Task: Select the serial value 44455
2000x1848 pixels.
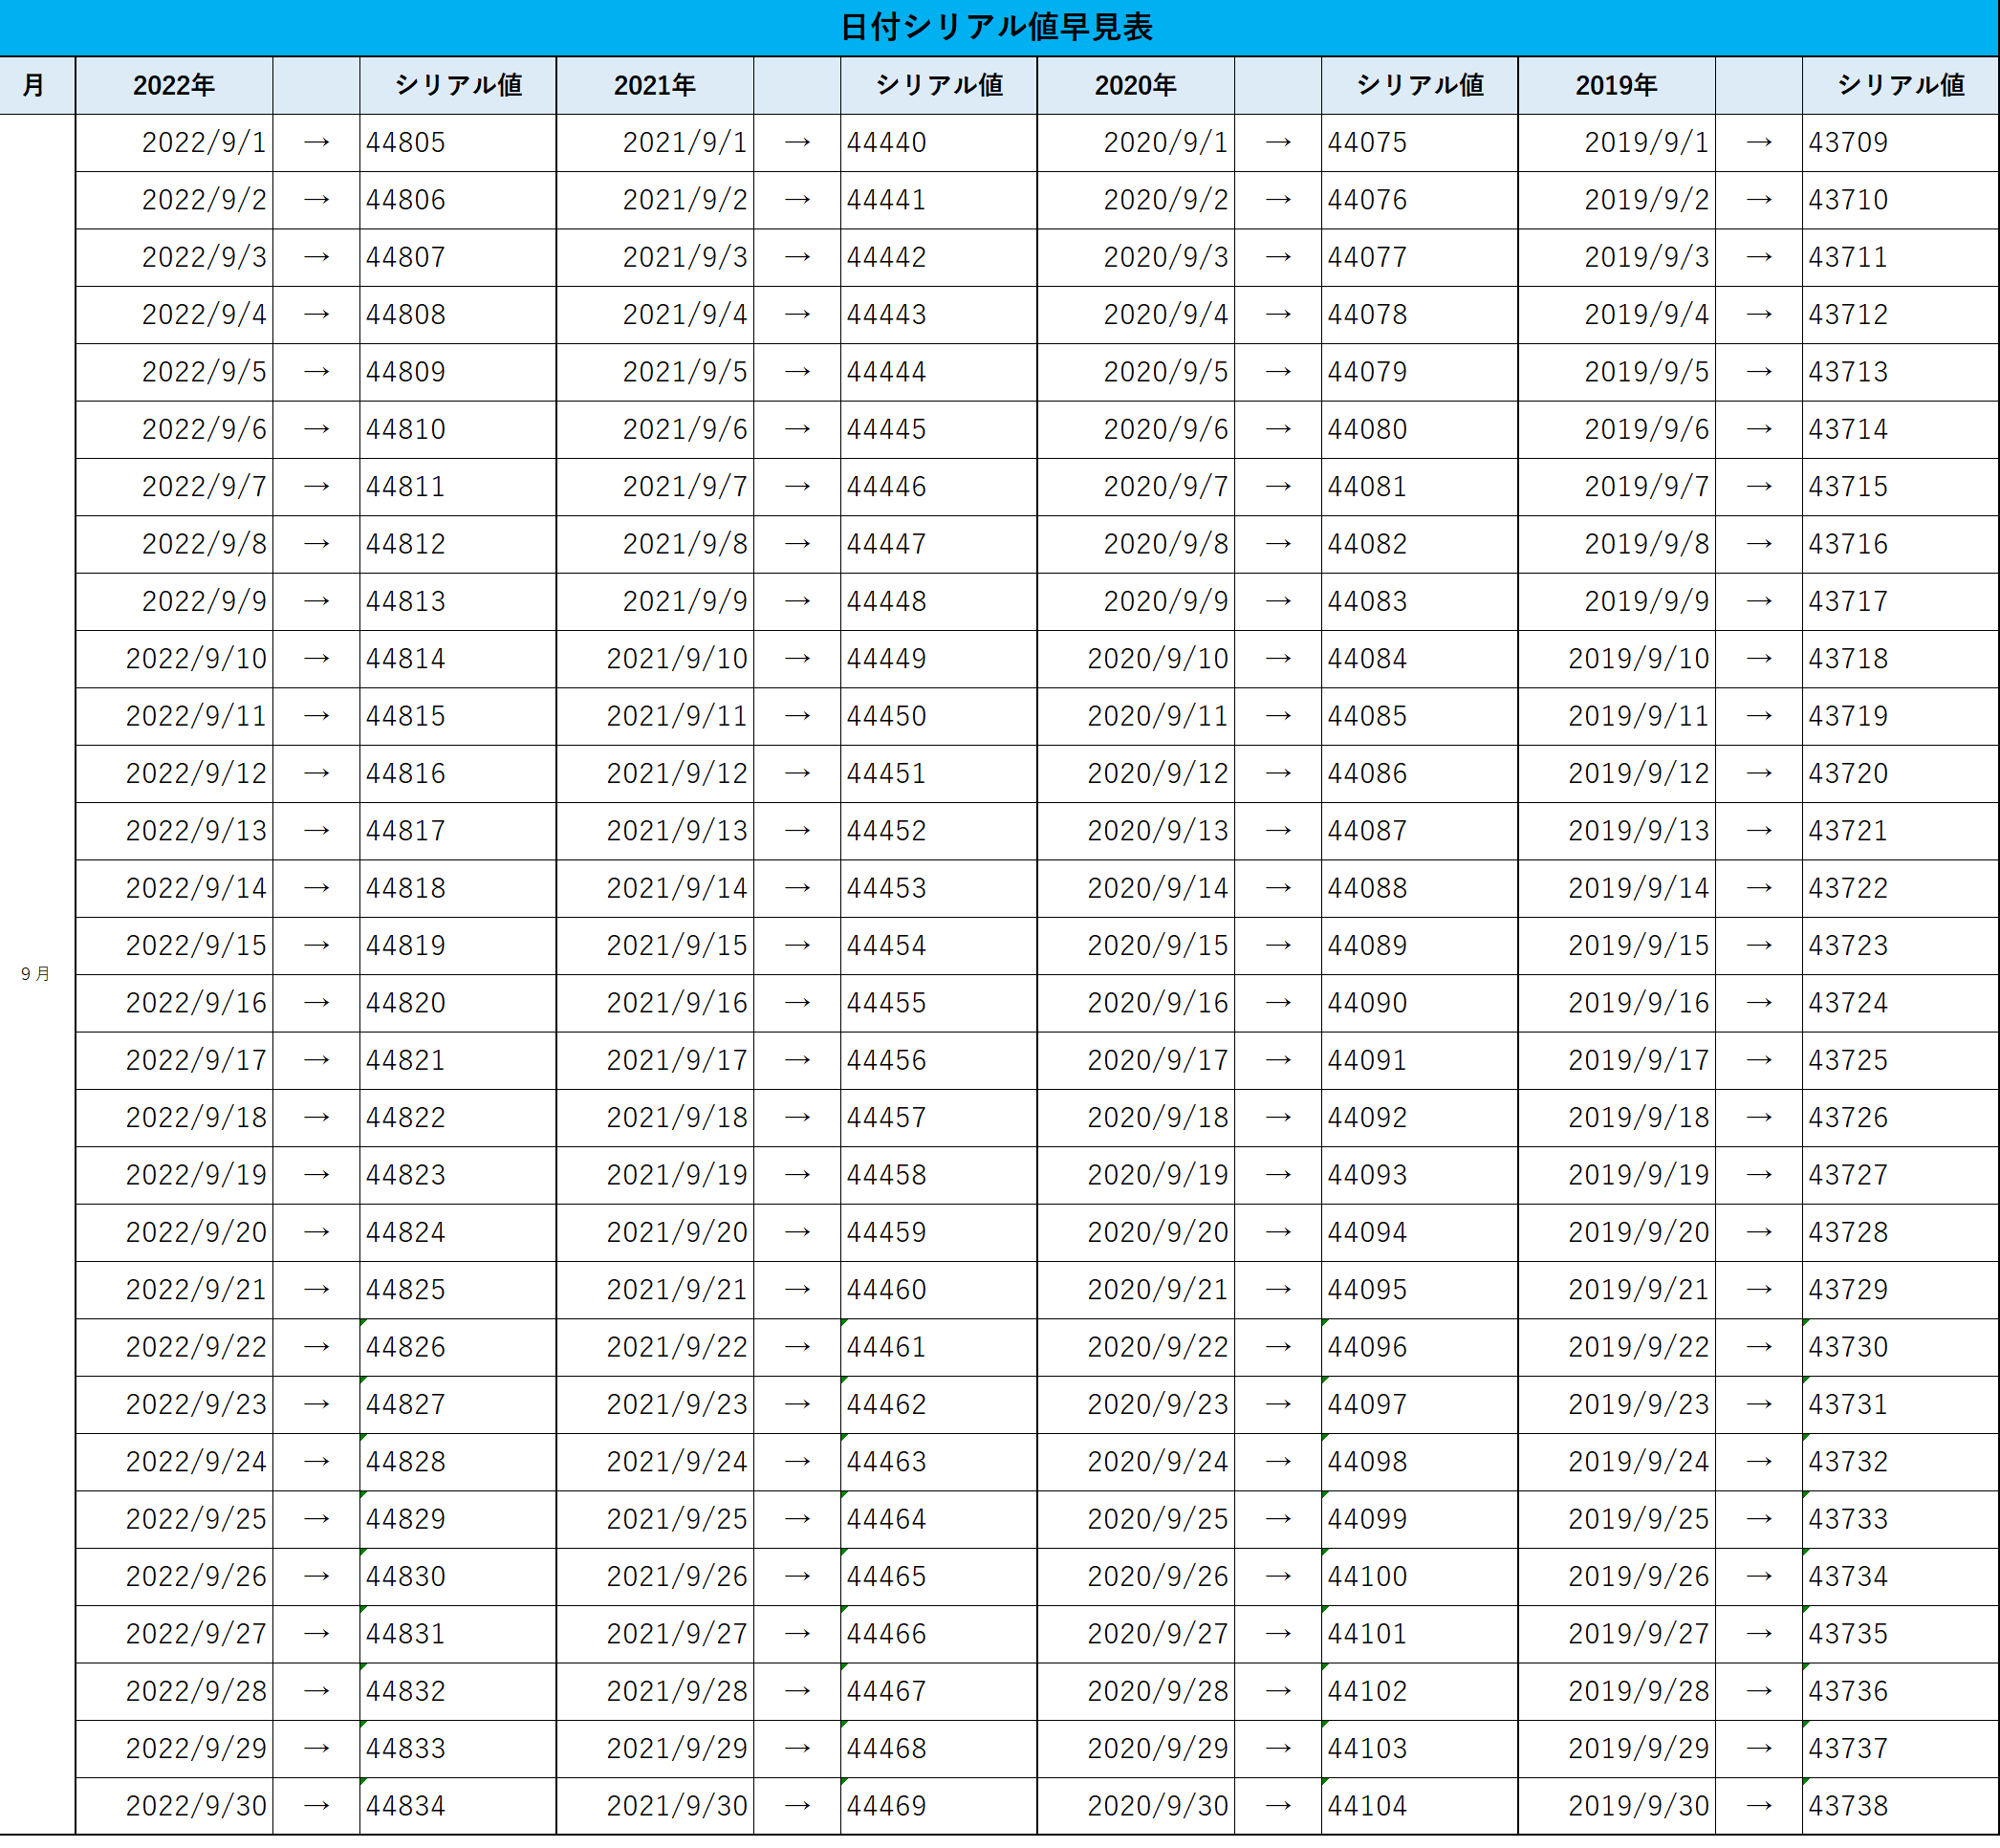Action: click(x=939, y=1003)
